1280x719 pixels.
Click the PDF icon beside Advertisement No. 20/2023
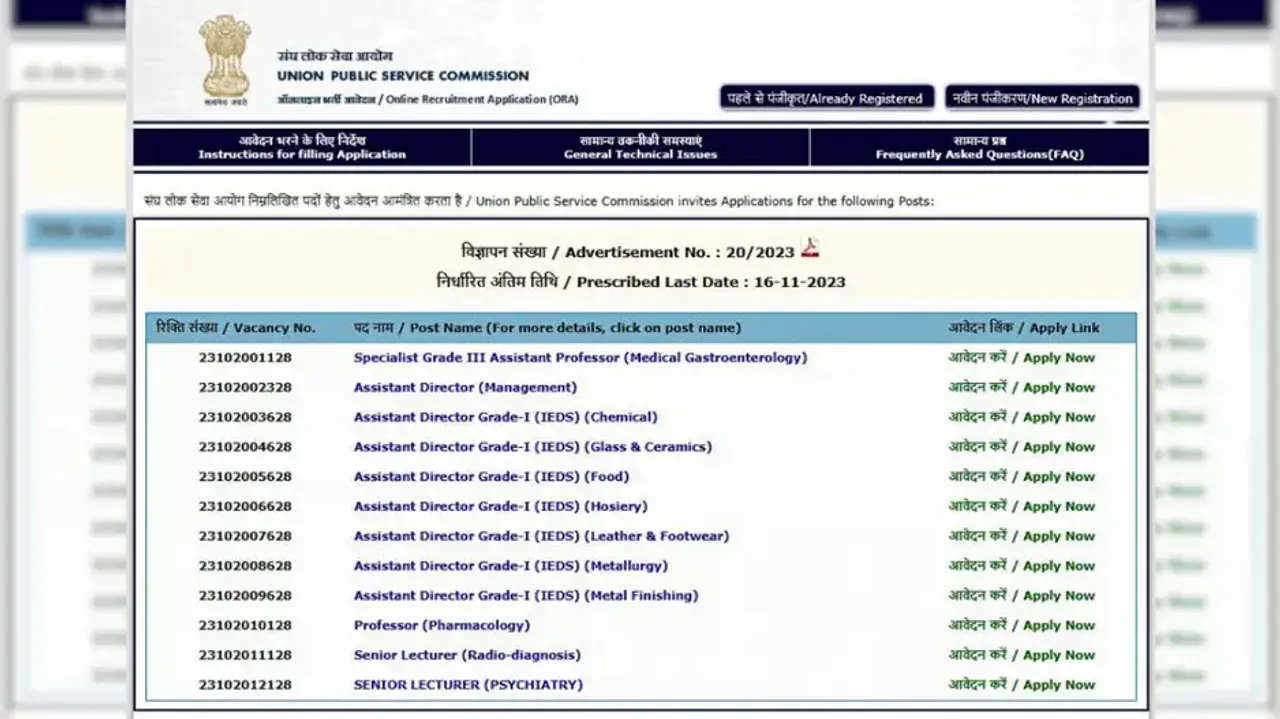point(809,250)
